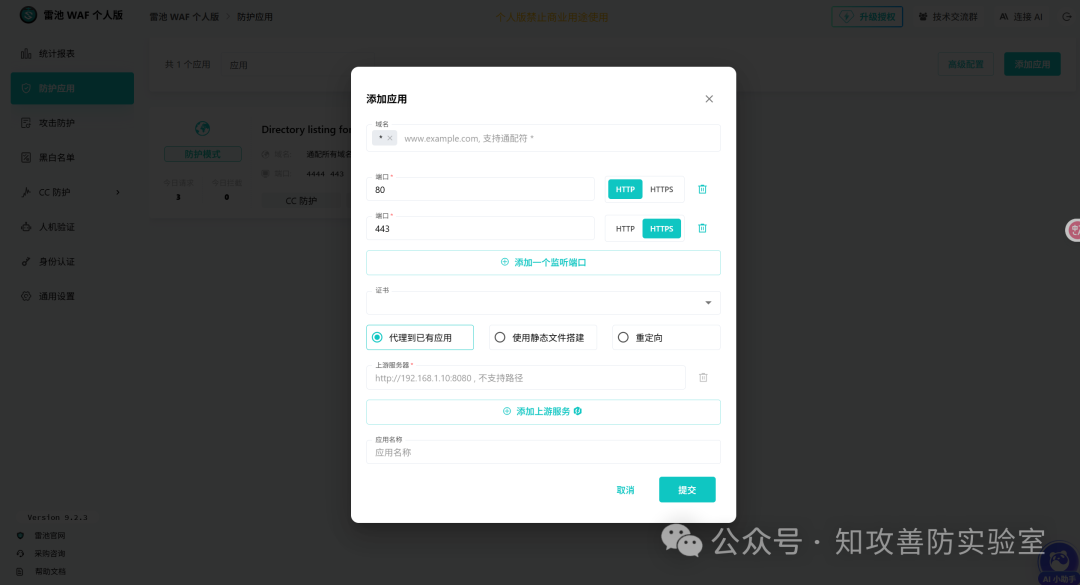The width and height of the screenshot is (1080, 585).
Task: Click 雷池 WAF 个人版 breadcrumb
Action: [184, 17]
